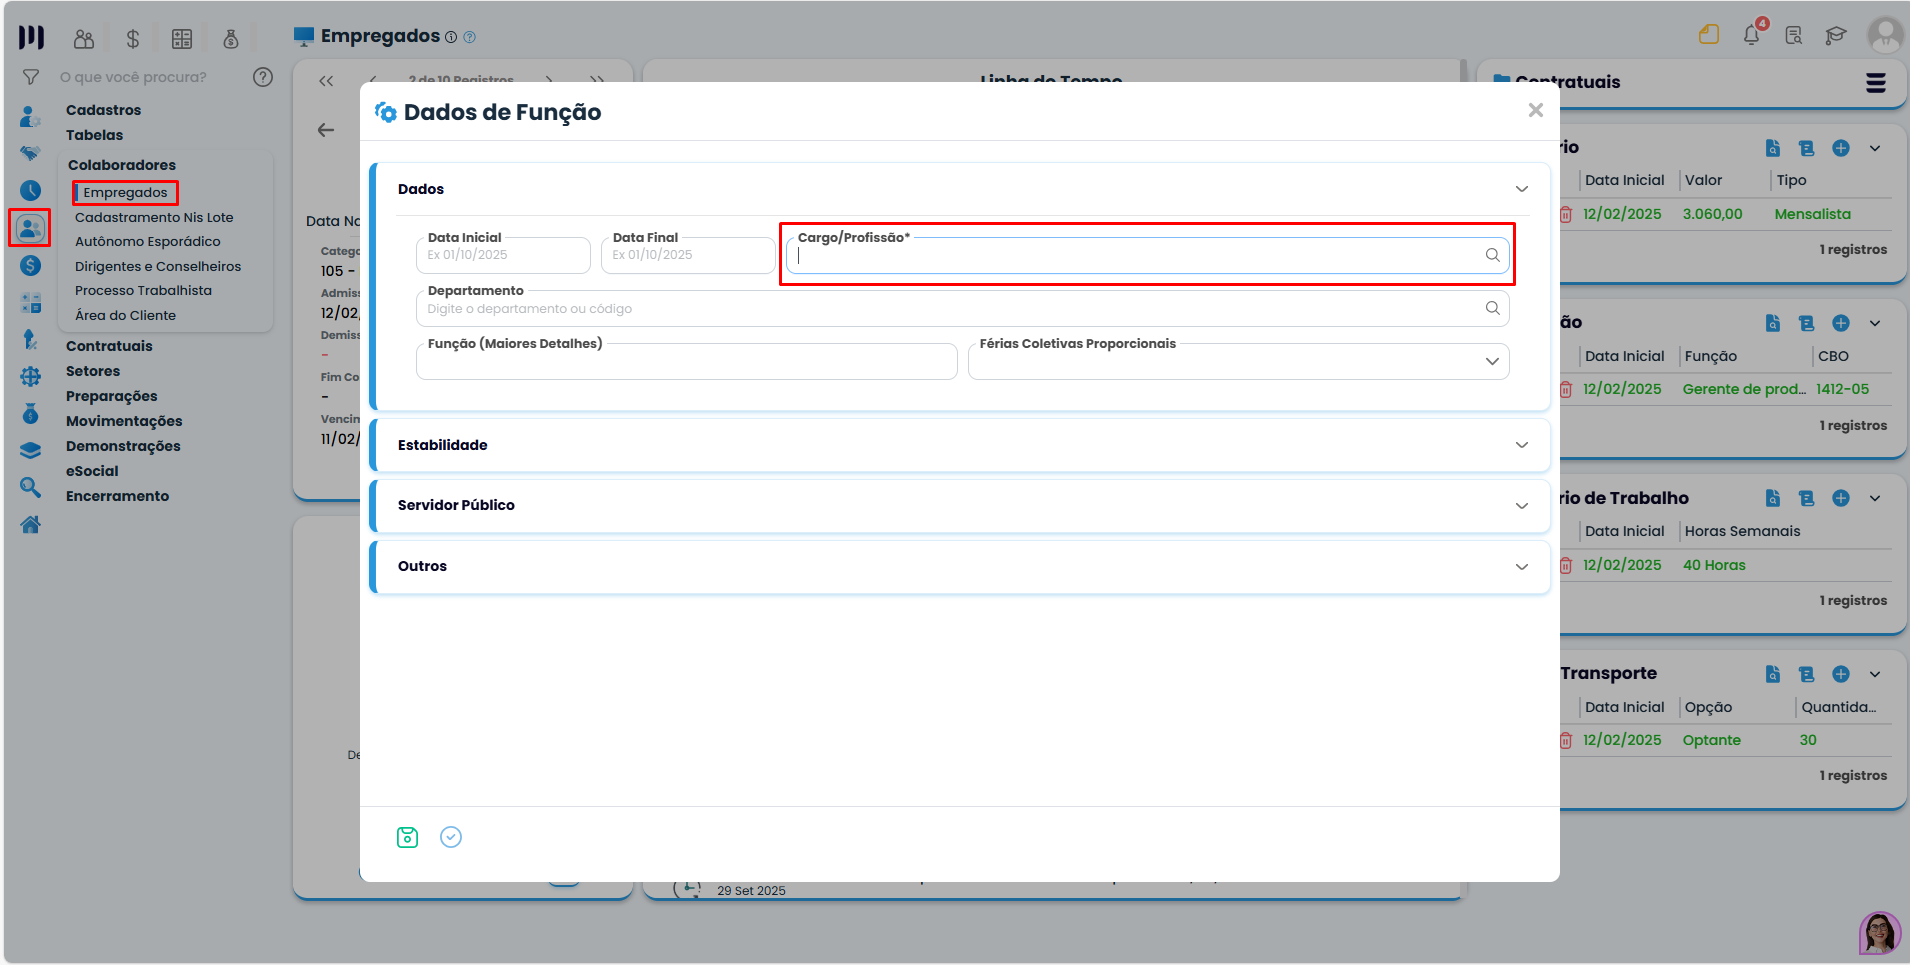Viewport: 1910px width, 965px height.
Task: Click the search icon in Cargo/Profissão field
Action: pyautogui.click(x=1492, y=255)
